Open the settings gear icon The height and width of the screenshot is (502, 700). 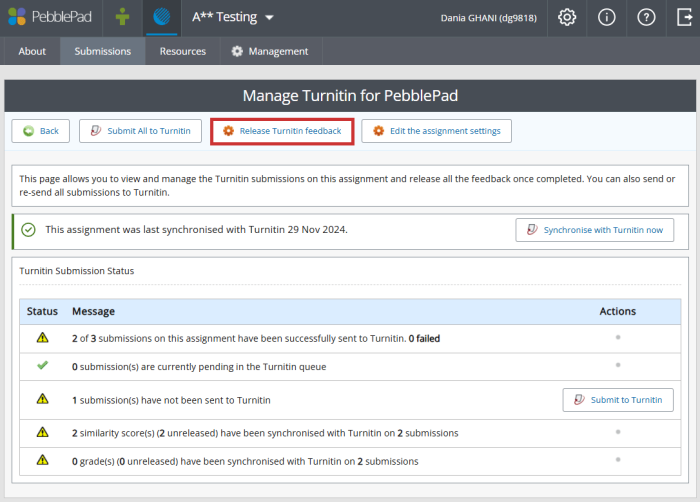pos(567,17)
